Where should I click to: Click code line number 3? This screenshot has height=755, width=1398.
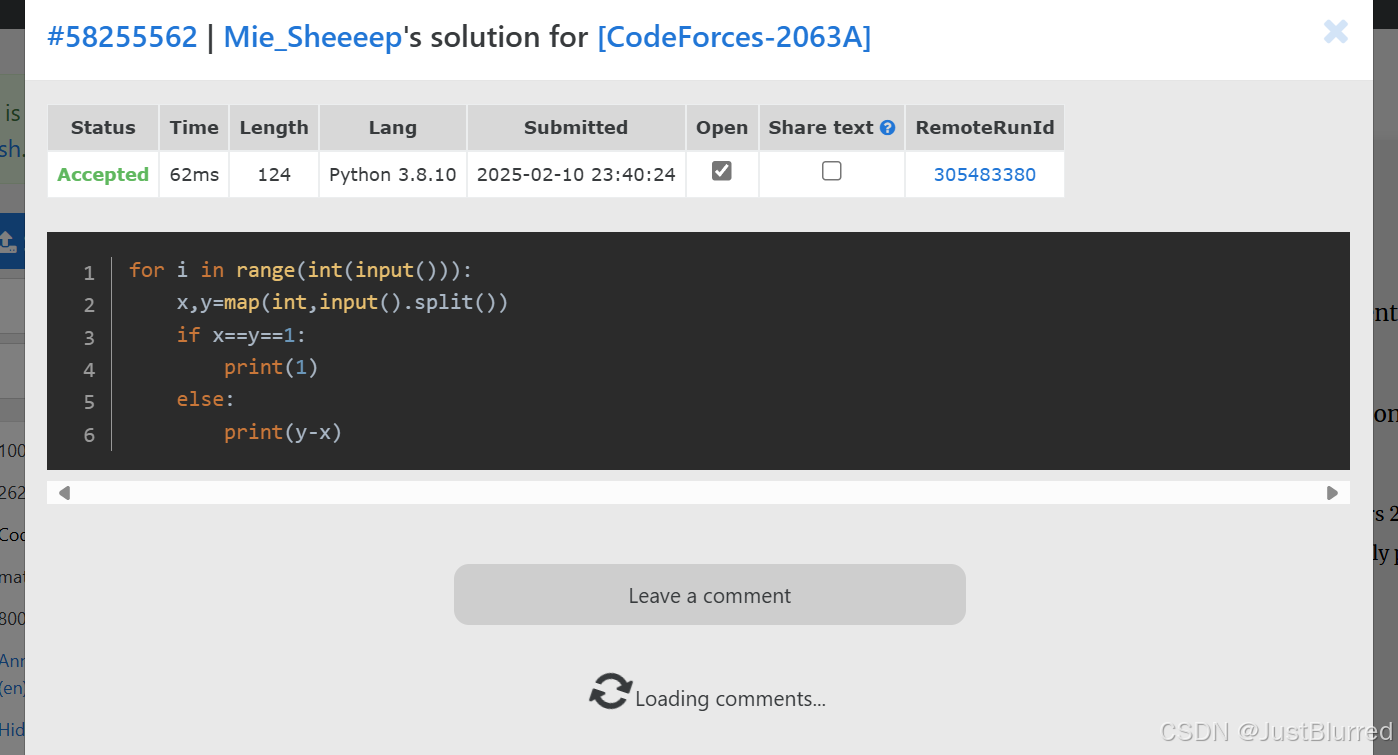point(89,337)
